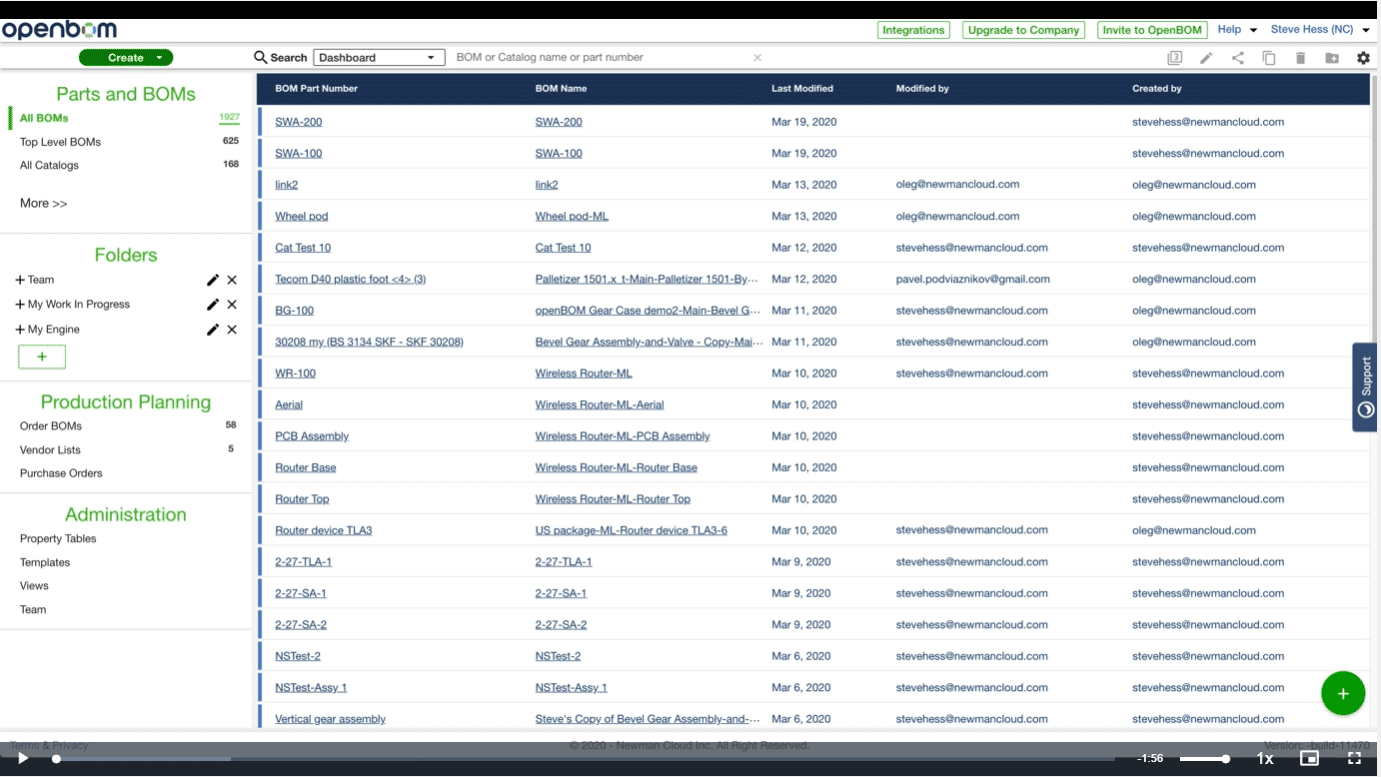Open Vendor Lists in sidebar
Viewport: 1381px width, 777px height.
(50, 450)
